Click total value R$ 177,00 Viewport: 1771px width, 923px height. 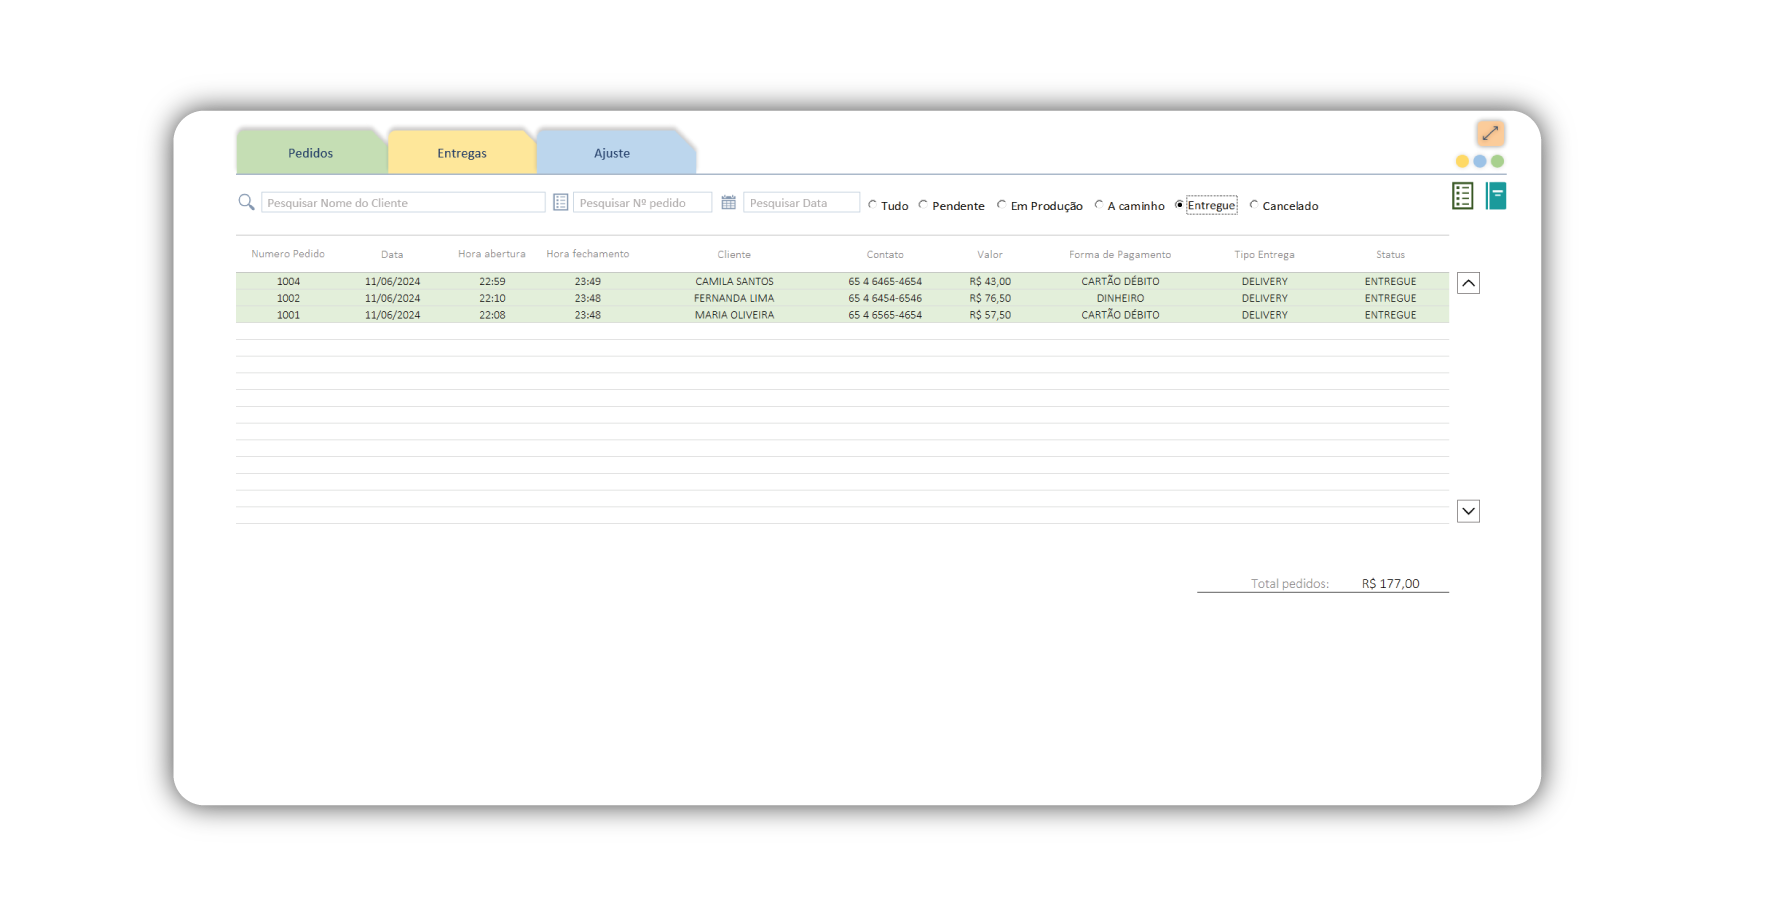[x=1390, y=584]
